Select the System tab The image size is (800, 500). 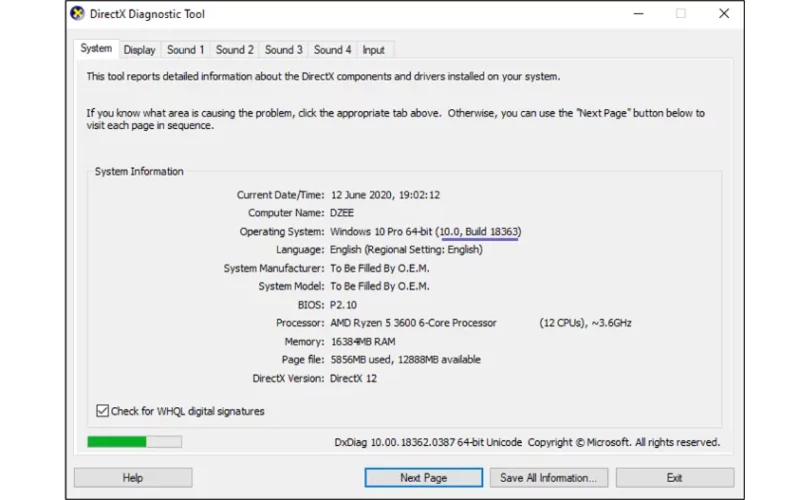[96, 48]
